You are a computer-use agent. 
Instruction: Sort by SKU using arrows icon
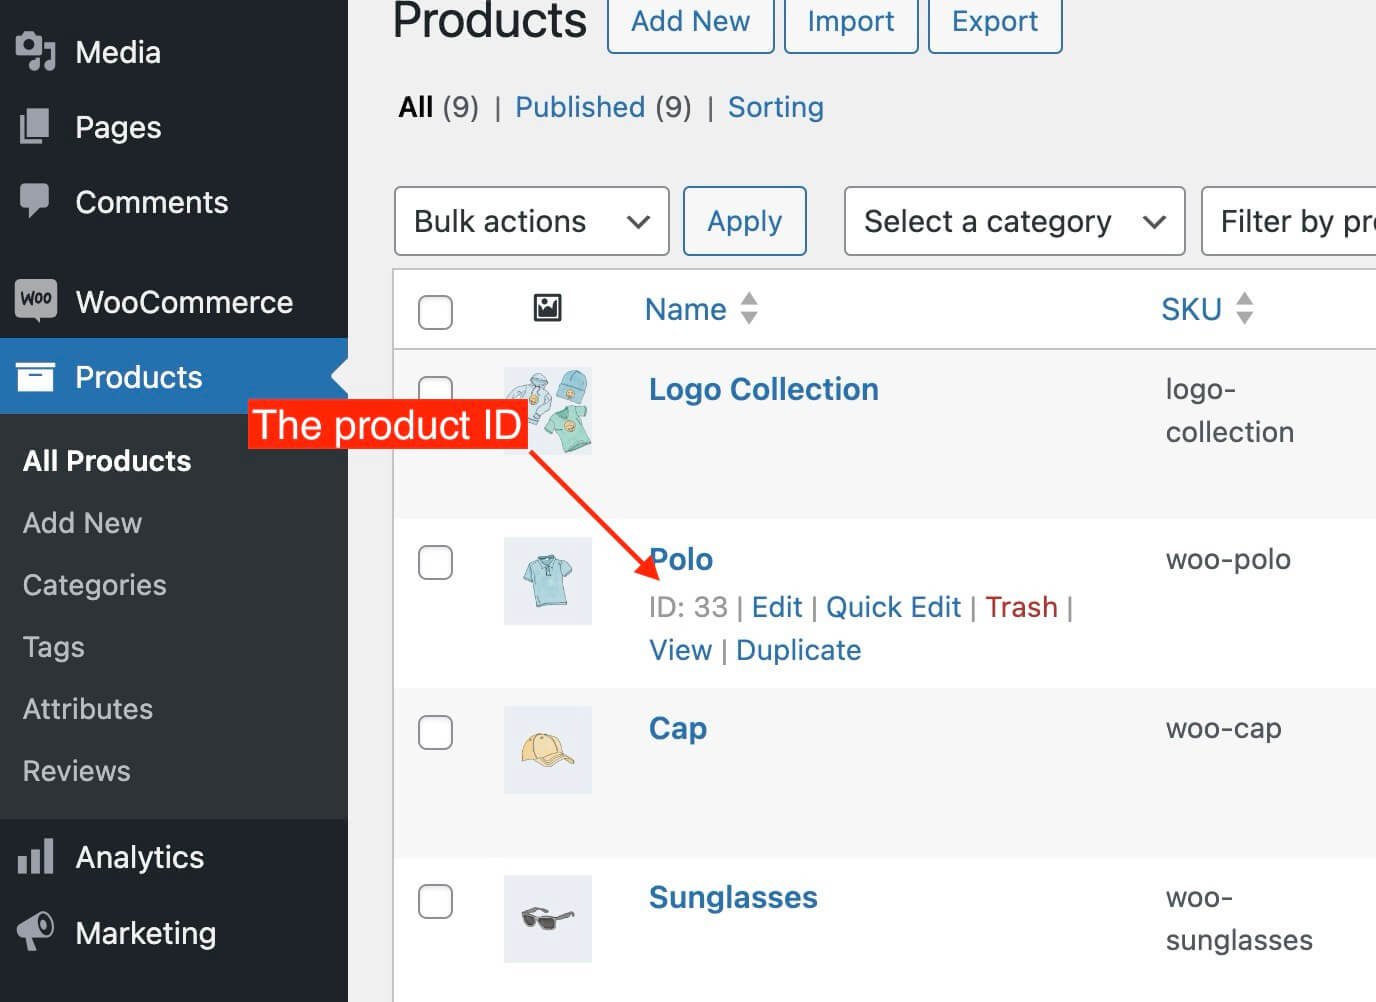[x=1244, y=308]
